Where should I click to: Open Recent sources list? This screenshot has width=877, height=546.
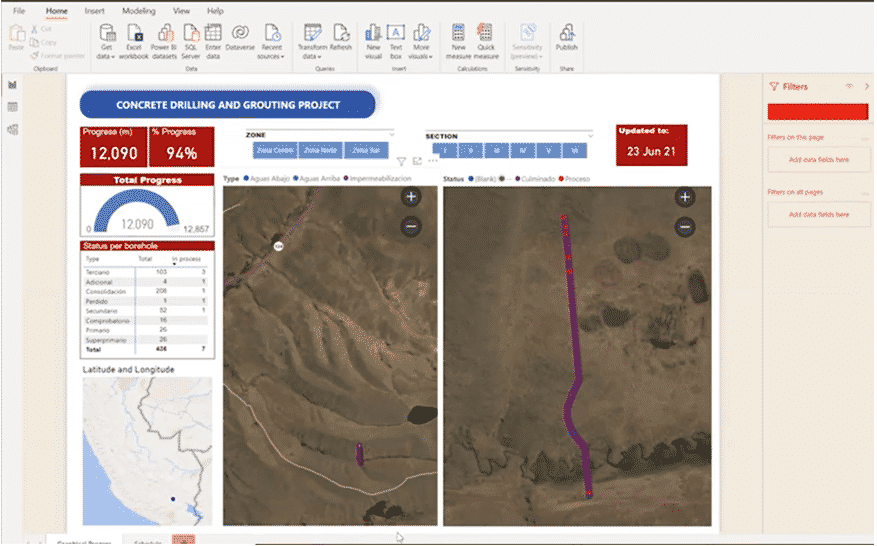click(x=272, y=41)
